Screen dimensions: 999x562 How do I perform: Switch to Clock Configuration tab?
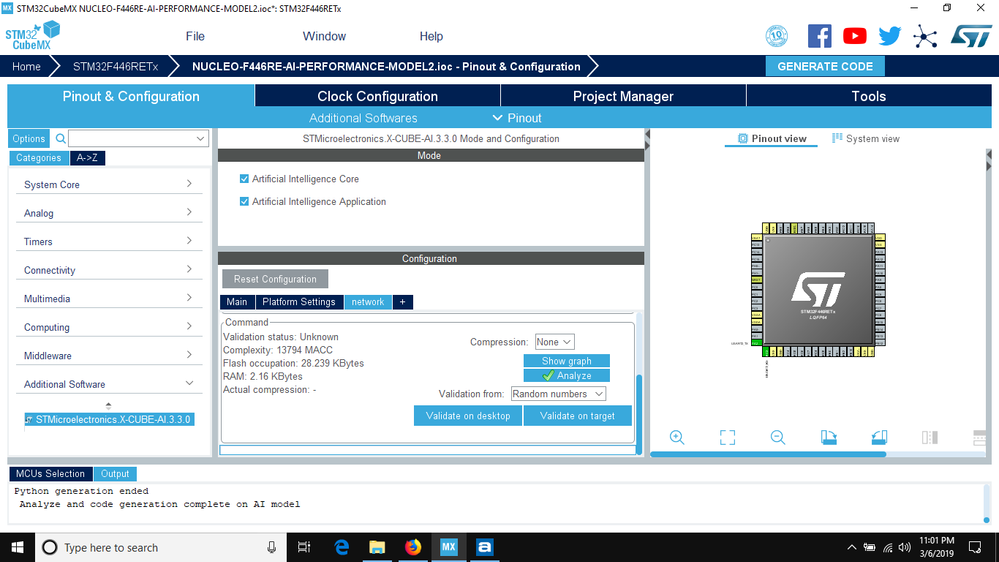pyautogui.click(x=377, y=96)
